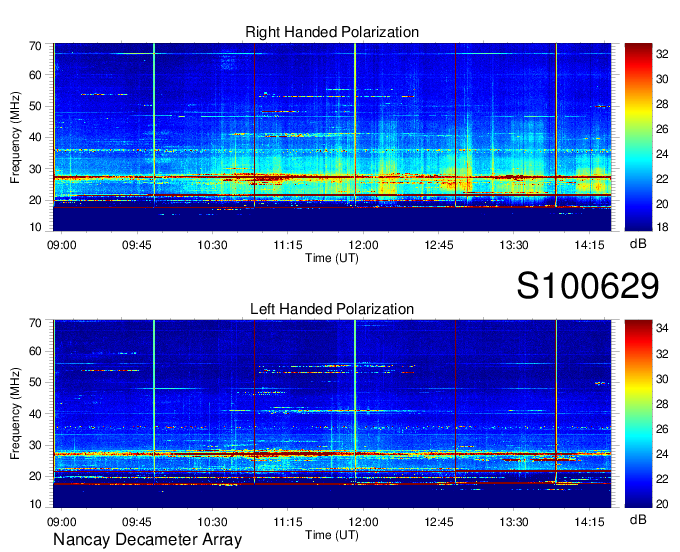680x552 pixels.
Task: Click the '26' value on Right Handed colorbar
Action: [x=662, y=129]
